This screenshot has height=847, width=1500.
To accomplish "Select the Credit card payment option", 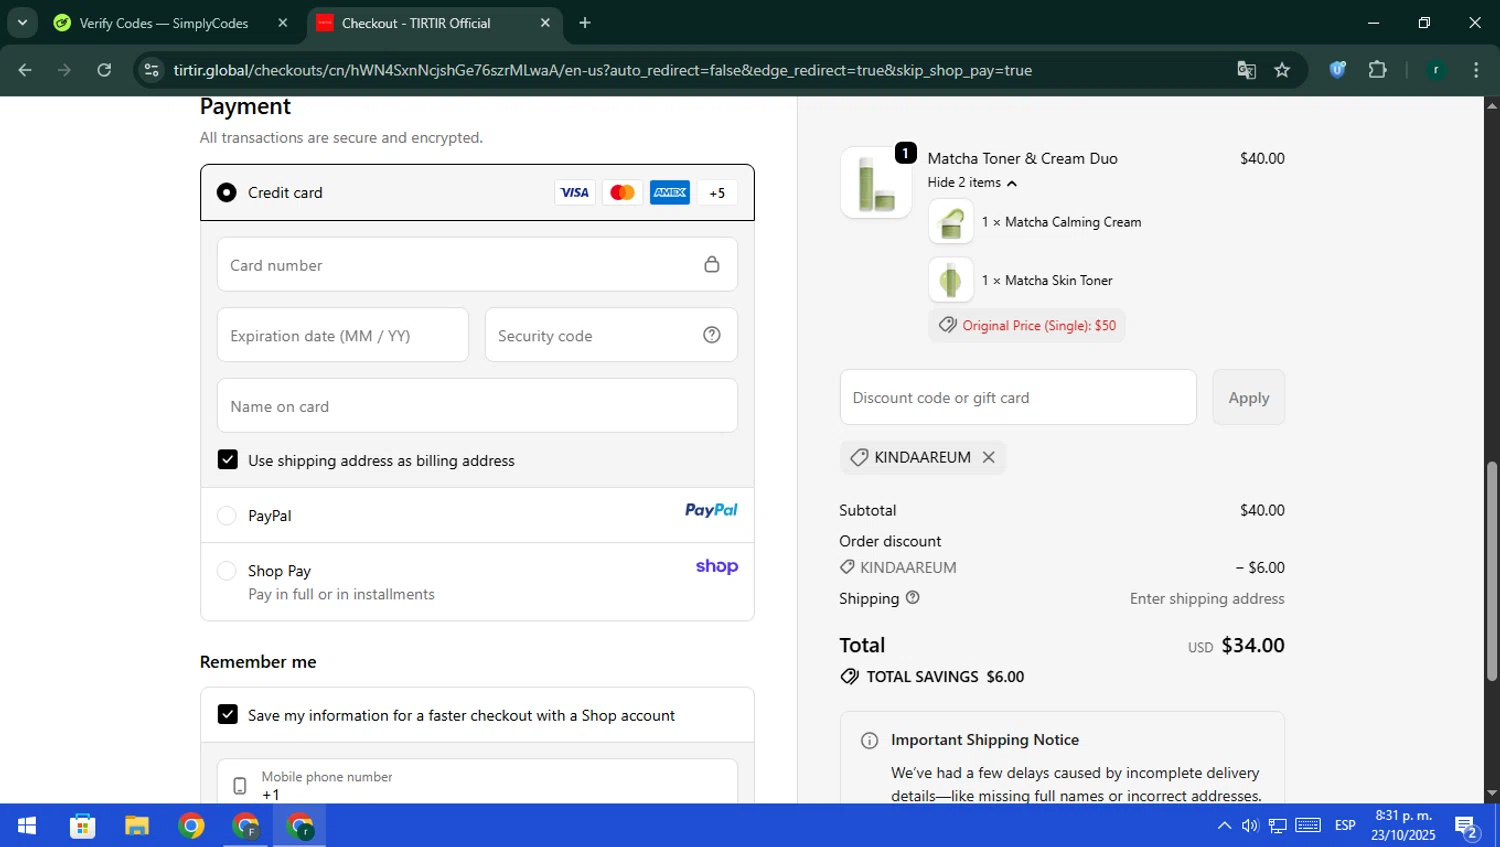I will [227, 192].
